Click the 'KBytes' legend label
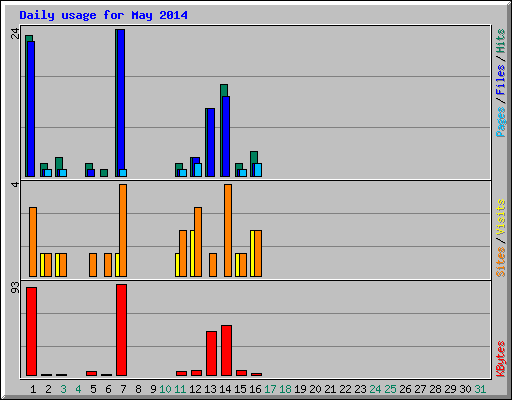Image resolution: width=512 pixels, height=400 pixels. (x=500, y=359)
